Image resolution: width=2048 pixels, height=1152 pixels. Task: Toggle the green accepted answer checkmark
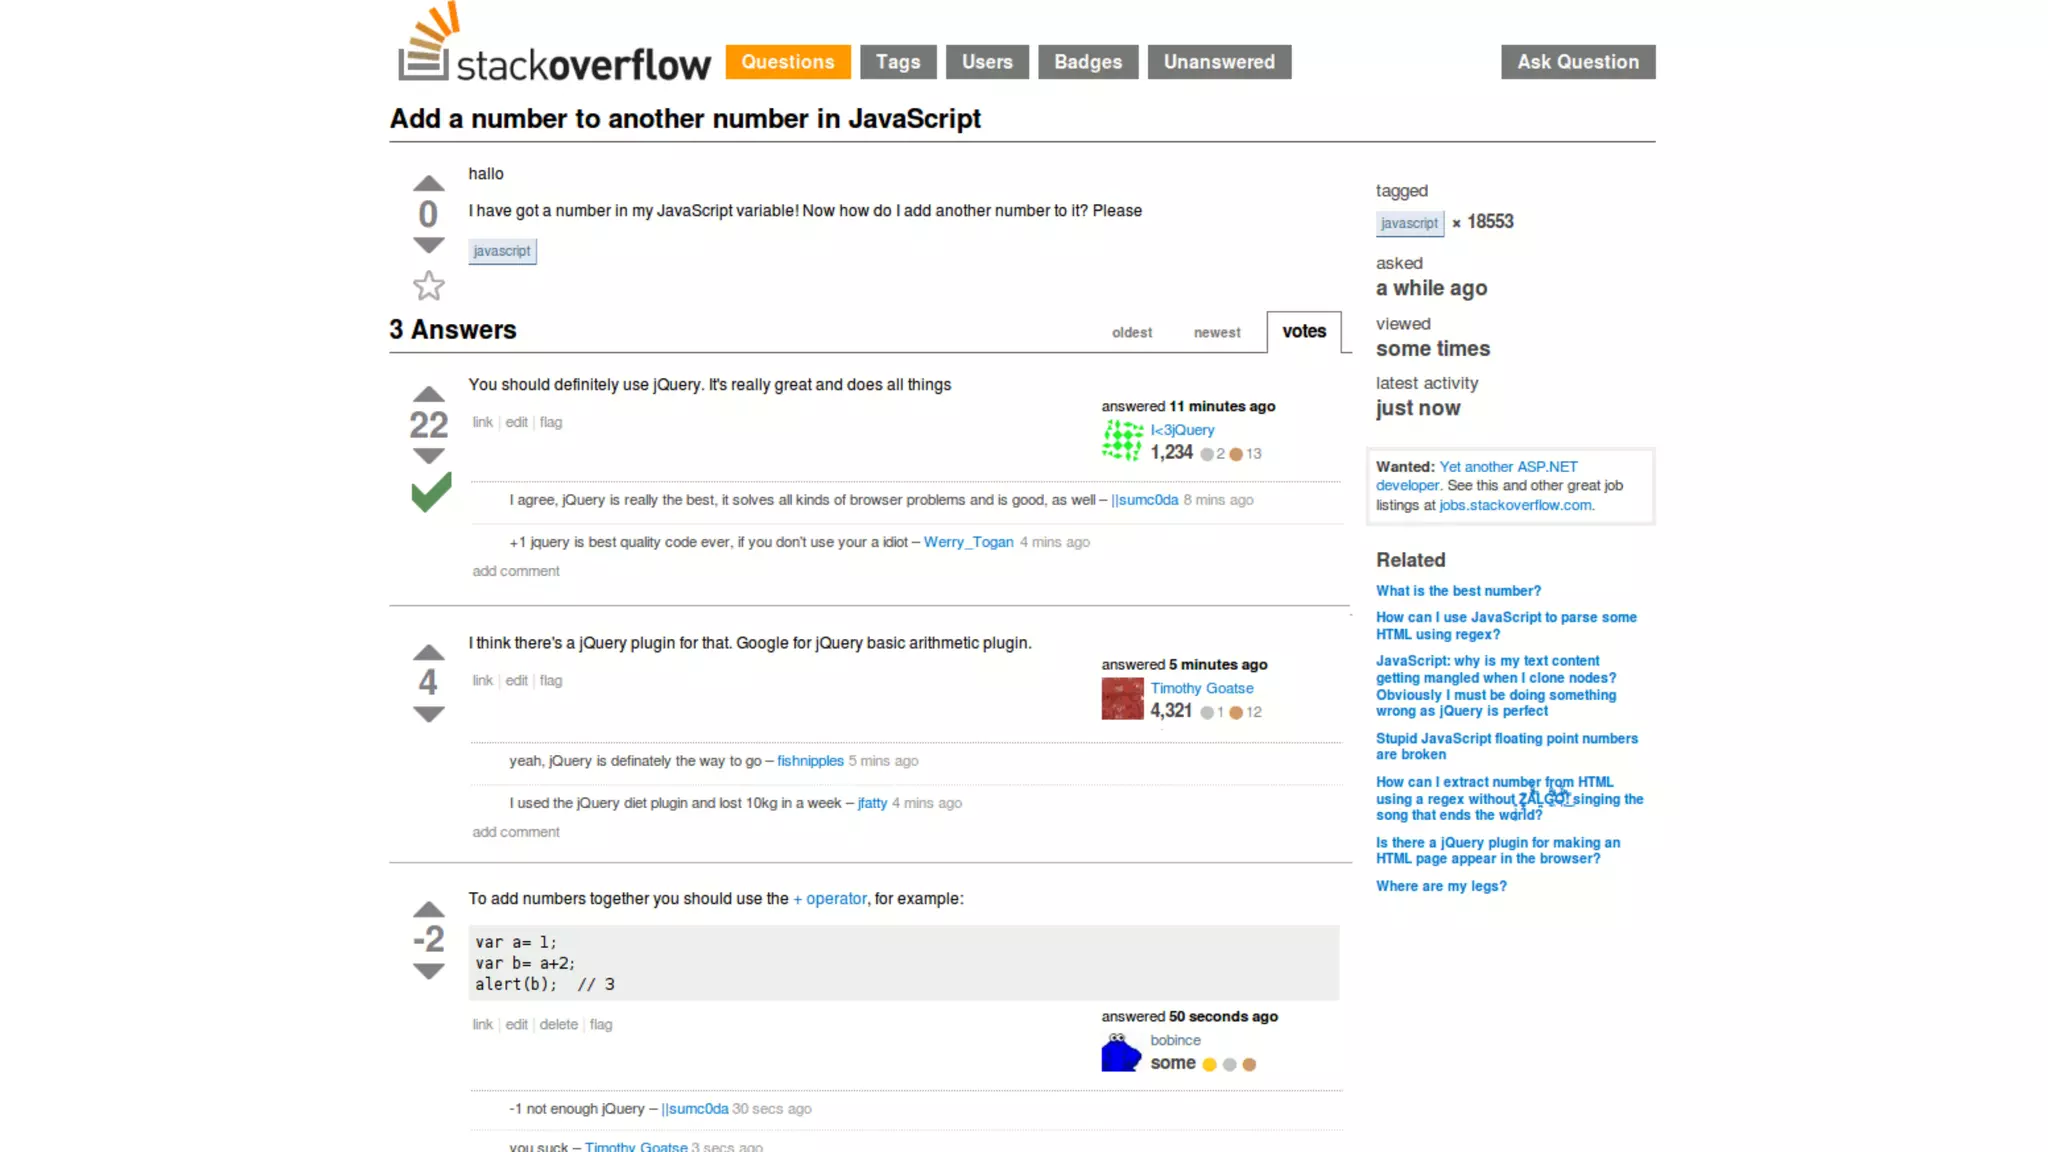(431, 492)
